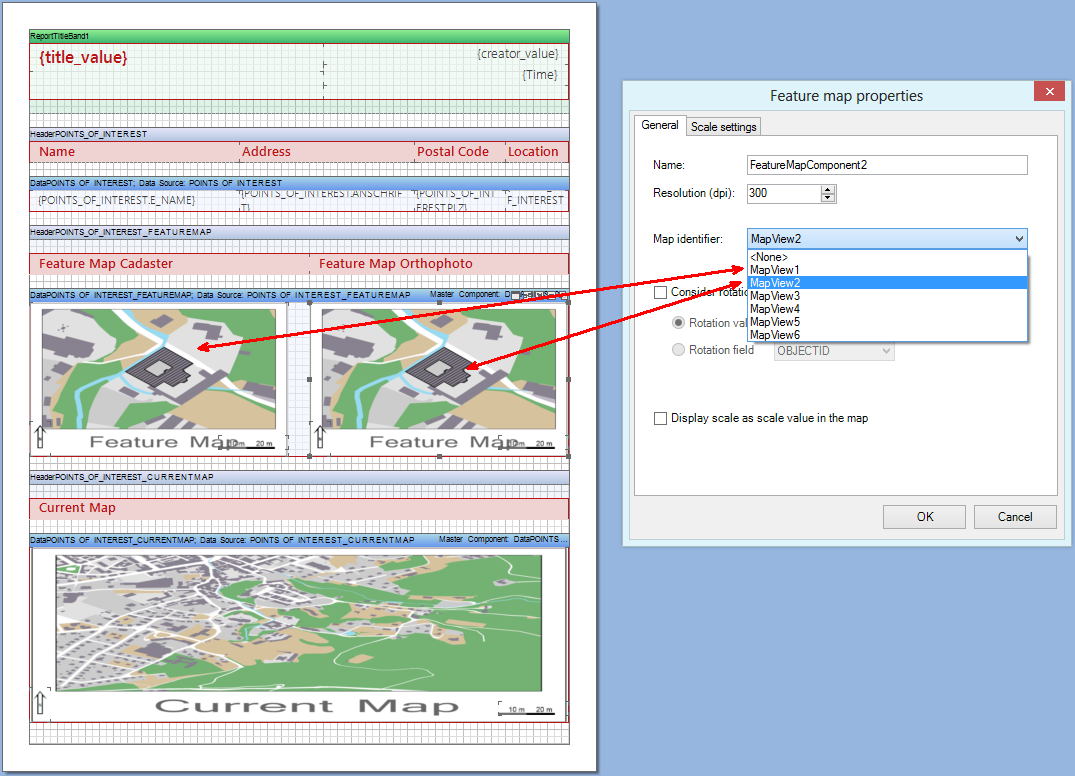Click the ReportTitleBand1 band header
The height and width of the screenshot is (776, 1075).
pyautogui.click(x=60, y=35)
